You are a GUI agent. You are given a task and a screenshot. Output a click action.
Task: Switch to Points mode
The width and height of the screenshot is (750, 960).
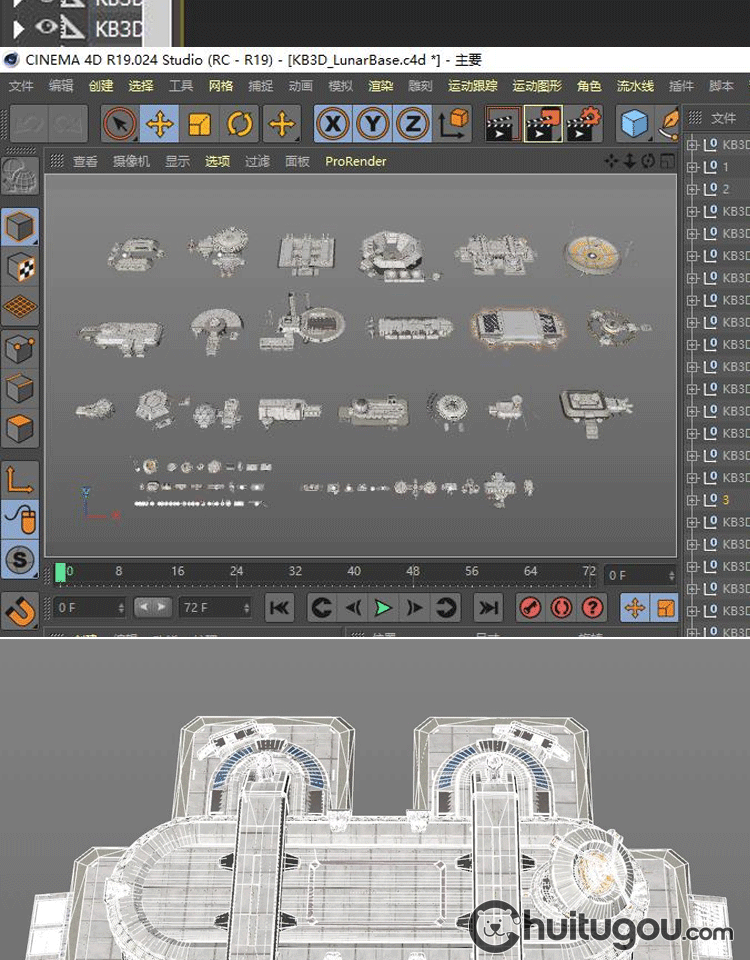20,350
